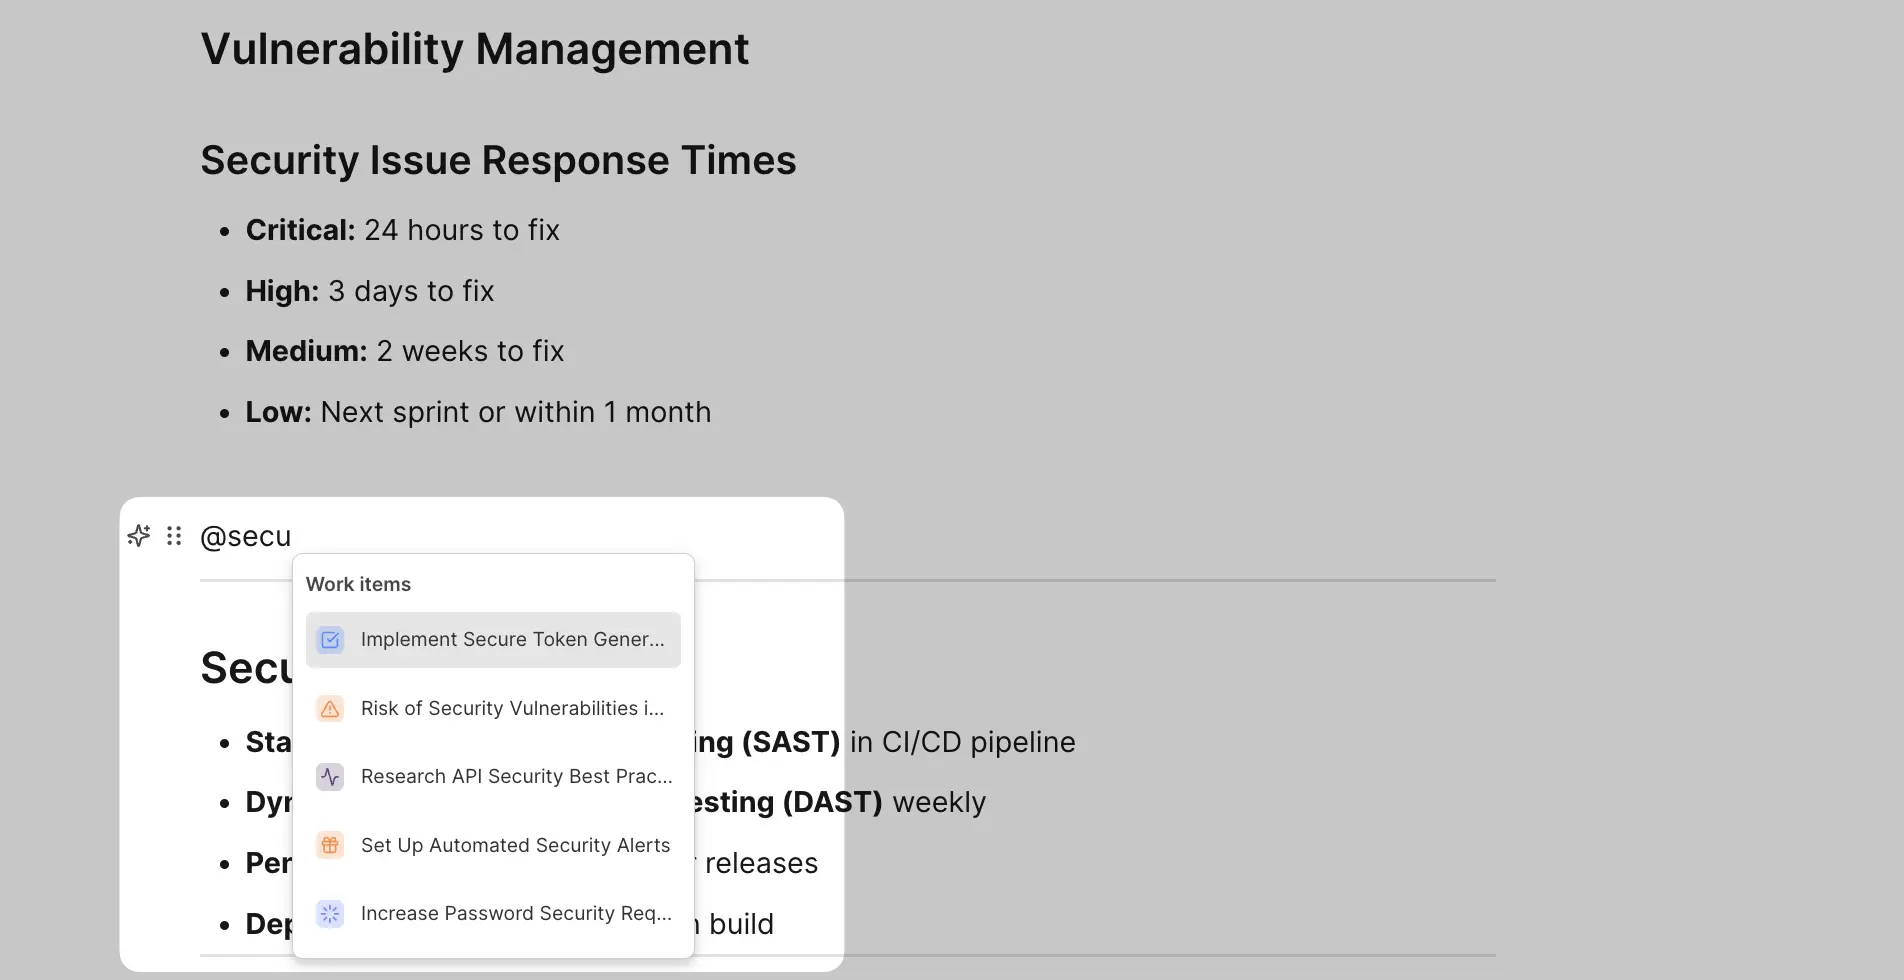Click the Low: Next sprint bullet line
Screen dimensions: 1904x980
(478, 412)
